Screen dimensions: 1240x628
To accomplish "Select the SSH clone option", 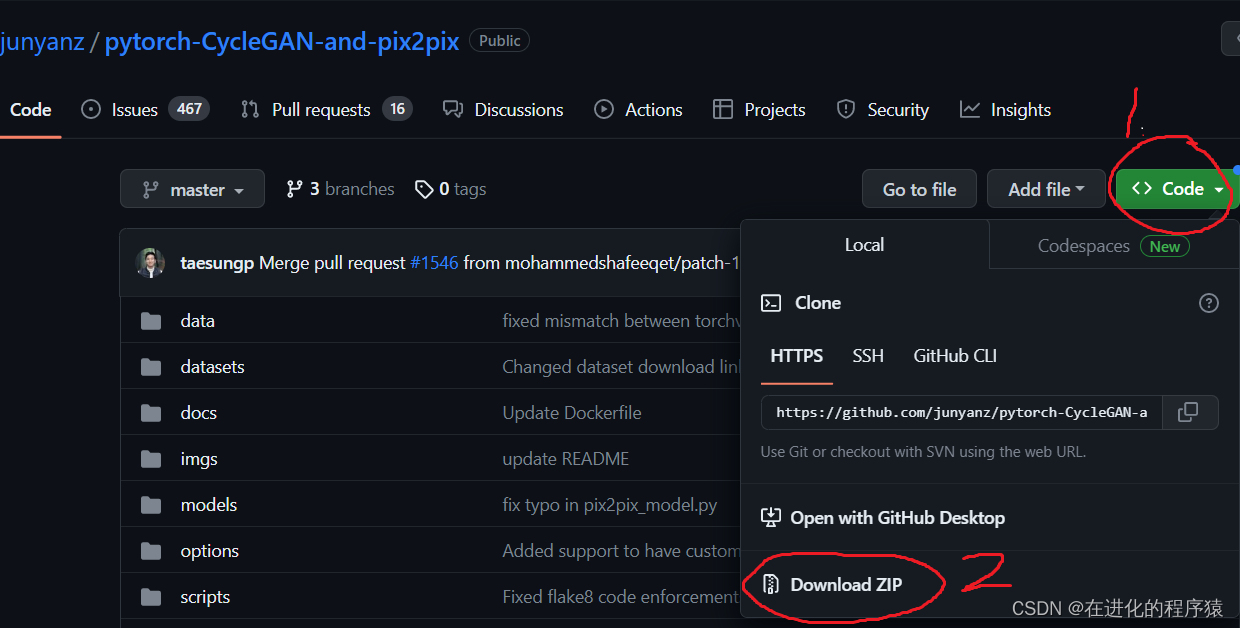I will (x=868, y=356).
